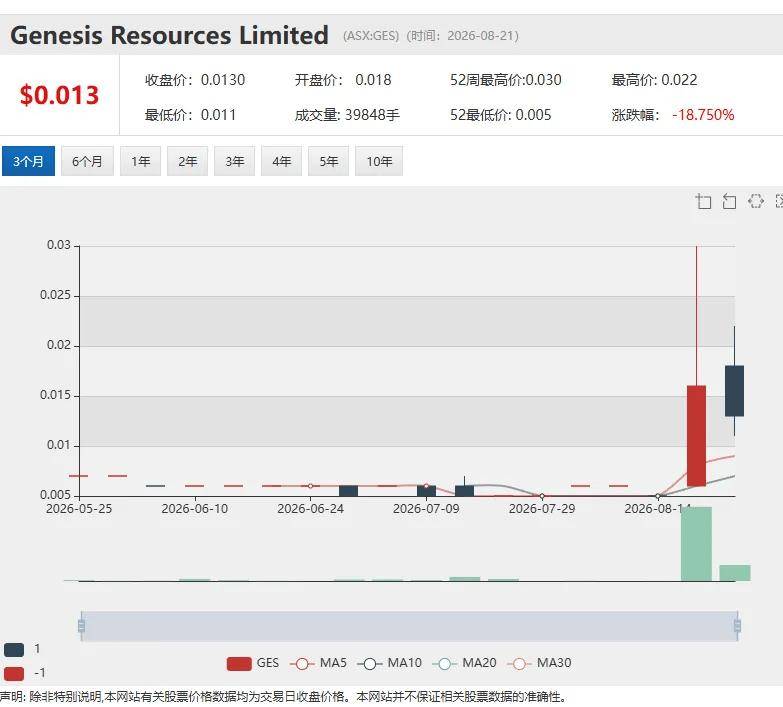Toggle the MA30 line in legend
Viewport: 783px width, 707px height.
tap(539, 663)
